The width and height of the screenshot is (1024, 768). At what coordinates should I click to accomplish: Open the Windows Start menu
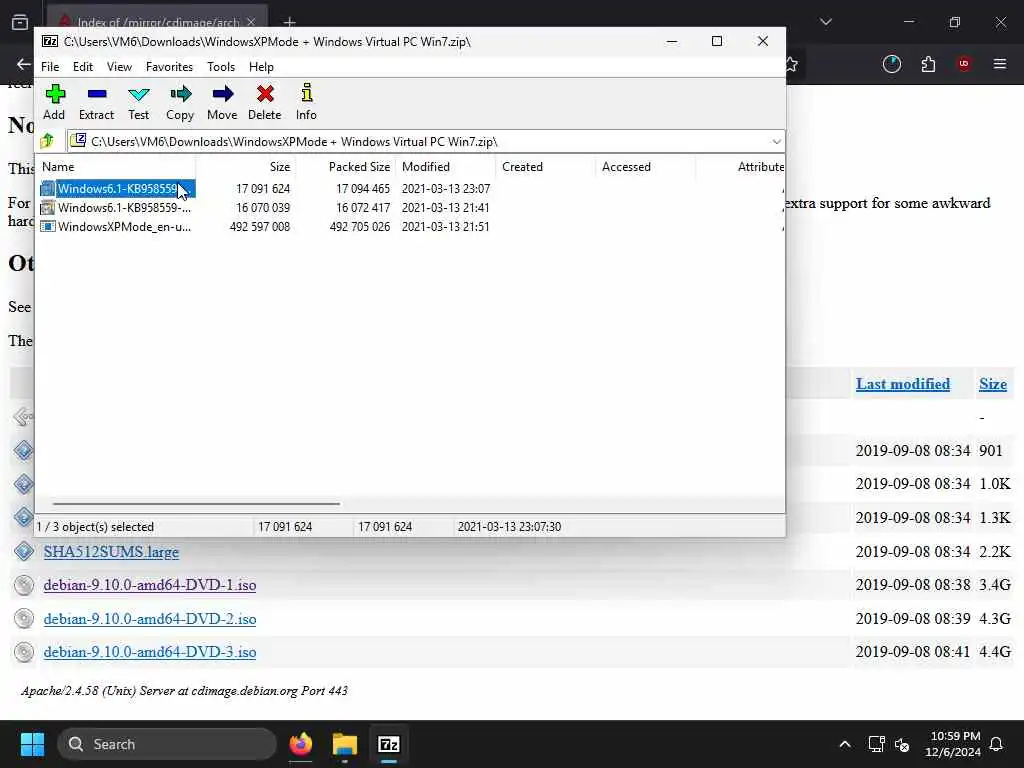pos(32,744)
